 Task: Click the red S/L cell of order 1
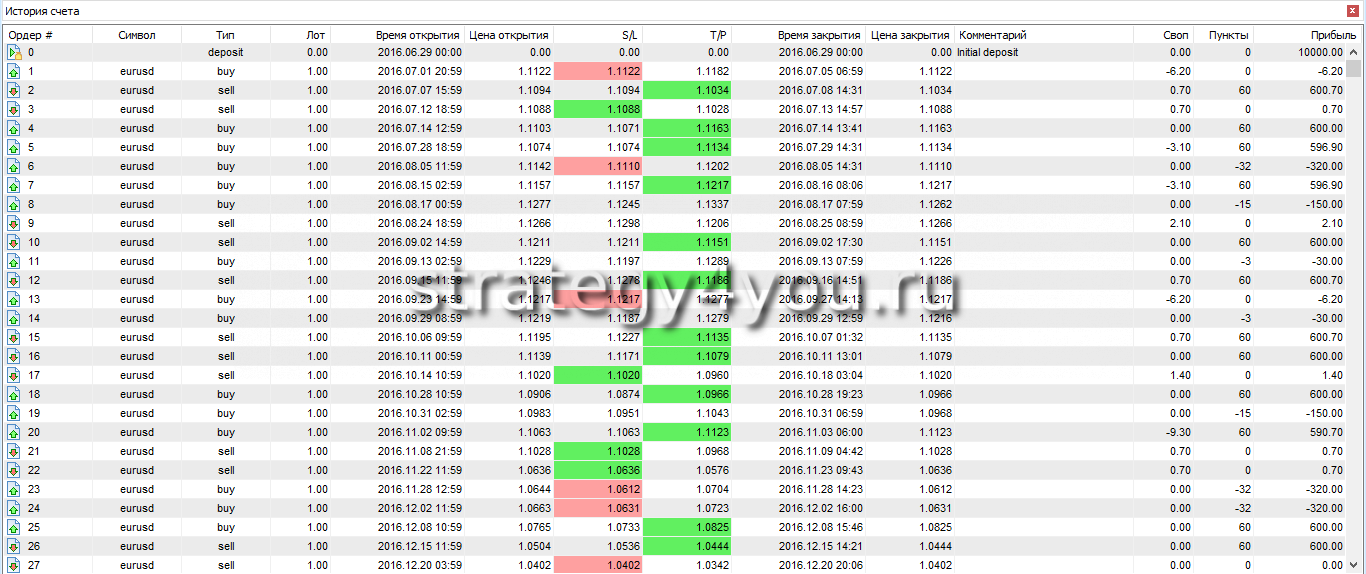tap(597, 71)
